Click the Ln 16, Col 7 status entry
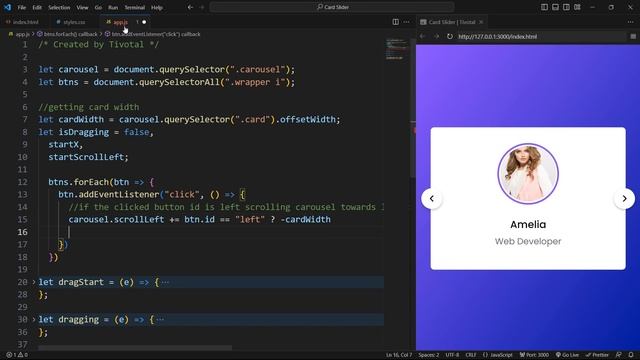Screen dimensions: 640x360 (x=399, y=355)
